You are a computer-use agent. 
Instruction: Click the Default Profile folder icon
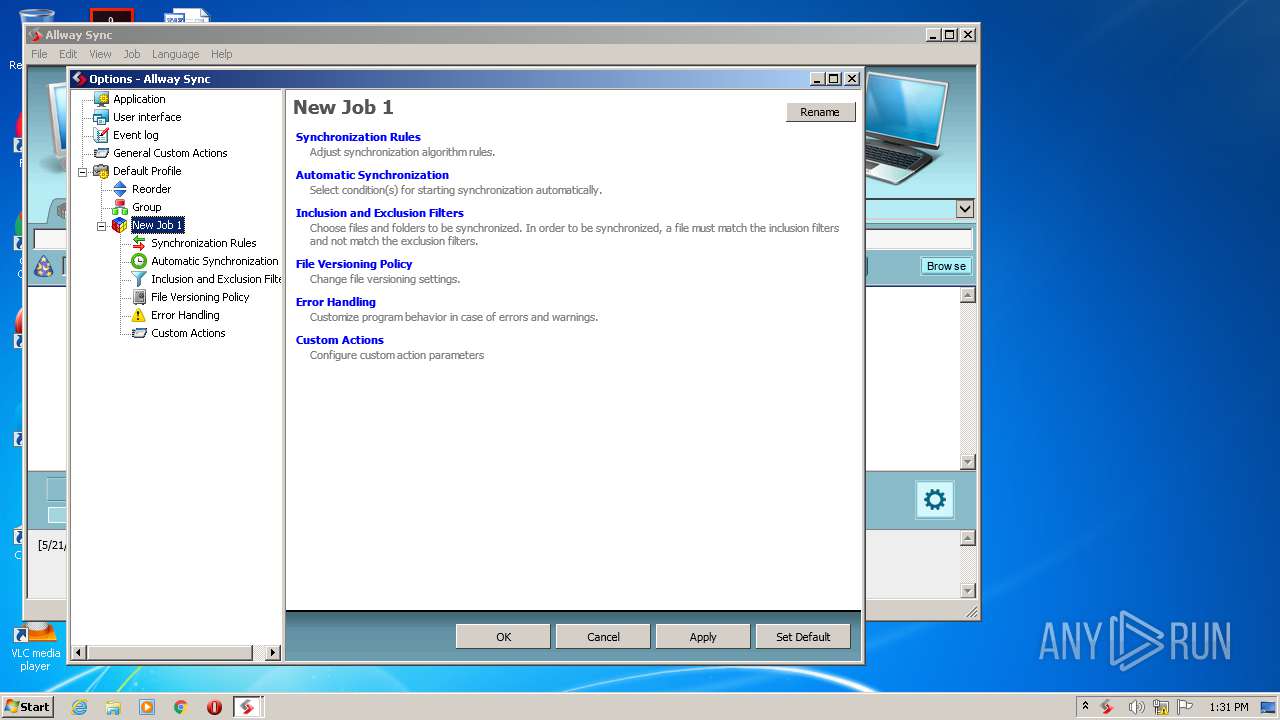101,171
